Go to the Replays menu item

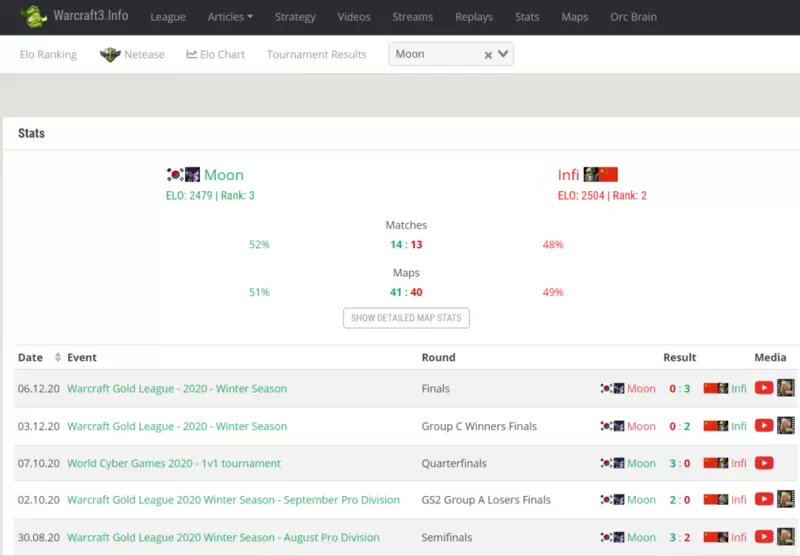[473, 17]
